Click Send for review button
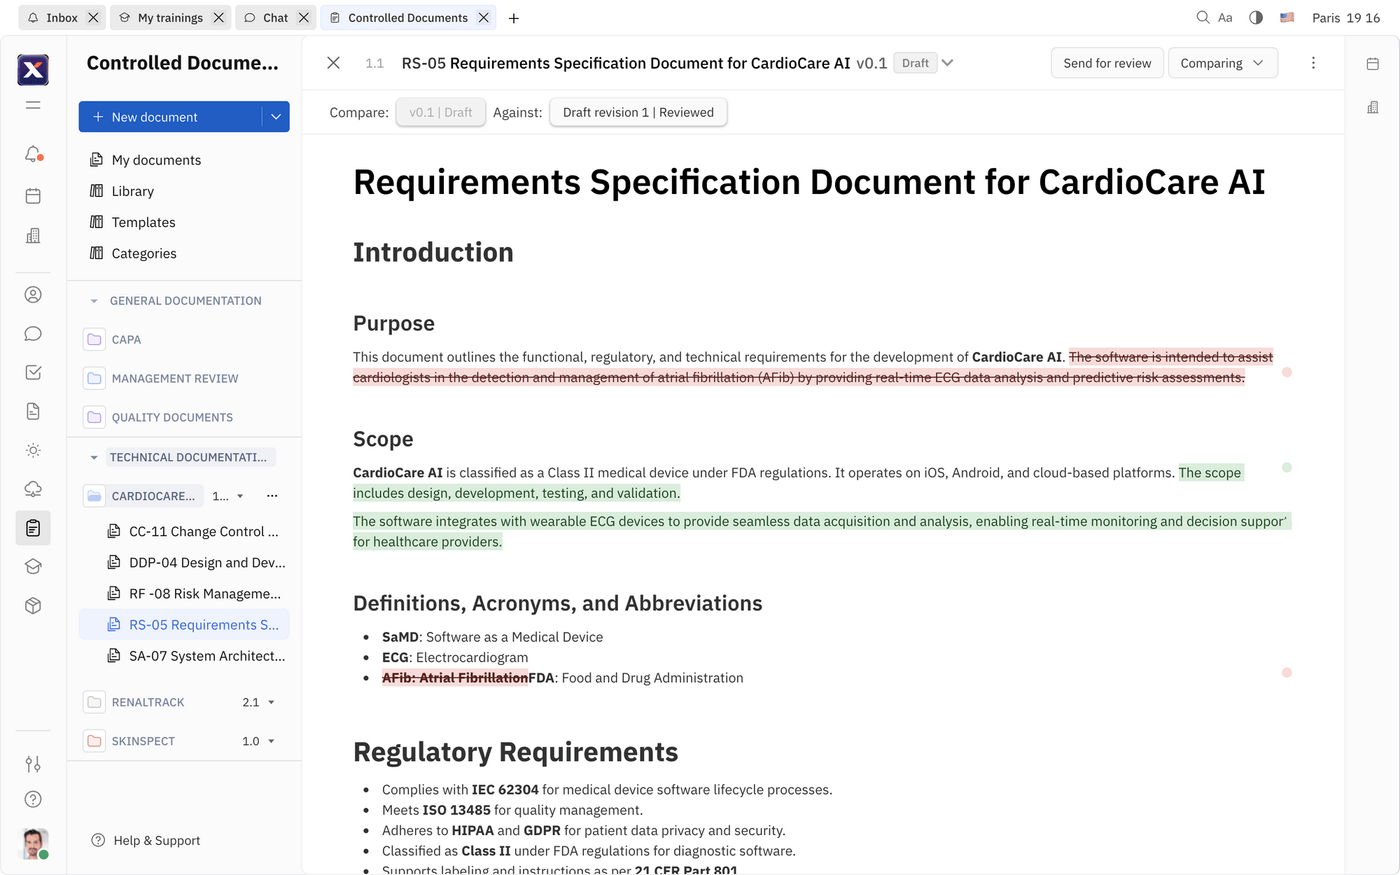Image resolution: width=1400 pixels, height=875 pixels. coord(1107,63)
